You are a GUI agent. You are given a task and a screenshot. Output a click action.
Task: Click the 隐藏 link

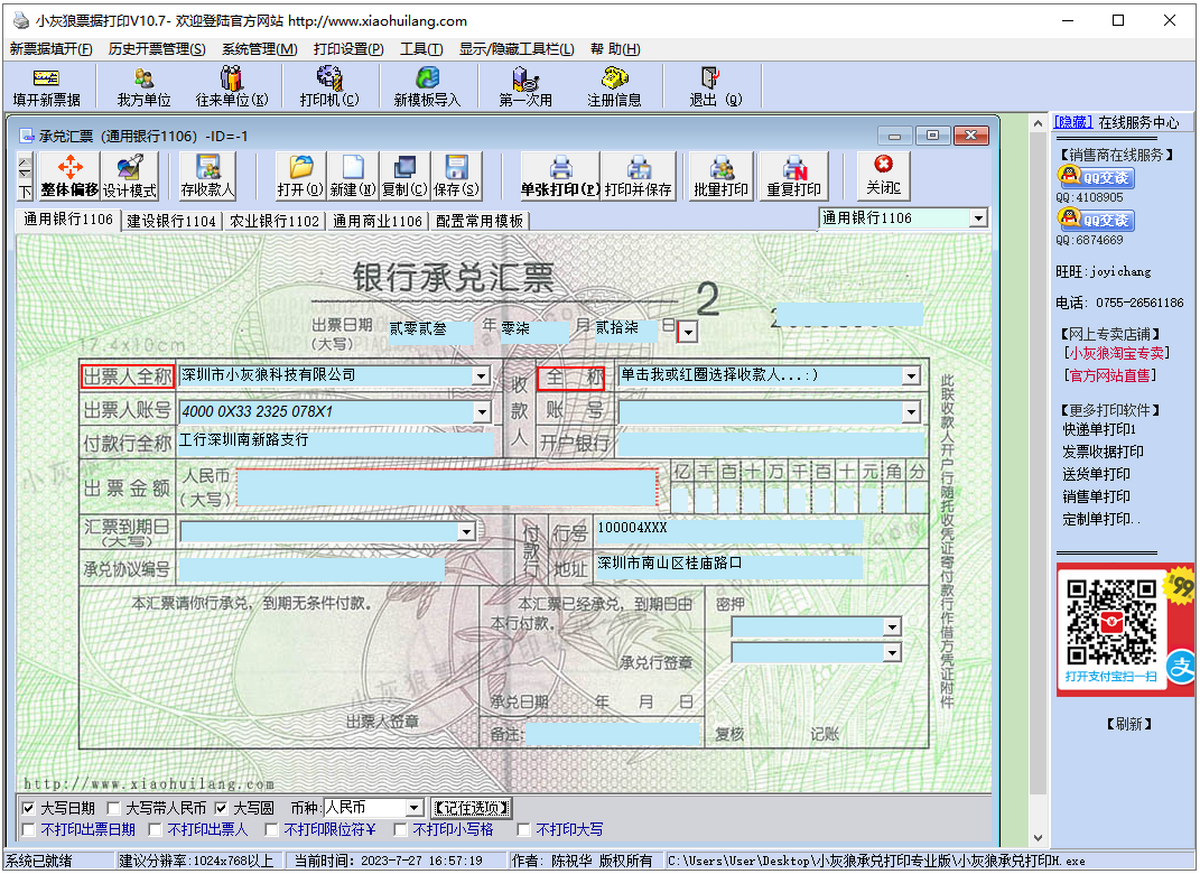(x=1073, y=122)
